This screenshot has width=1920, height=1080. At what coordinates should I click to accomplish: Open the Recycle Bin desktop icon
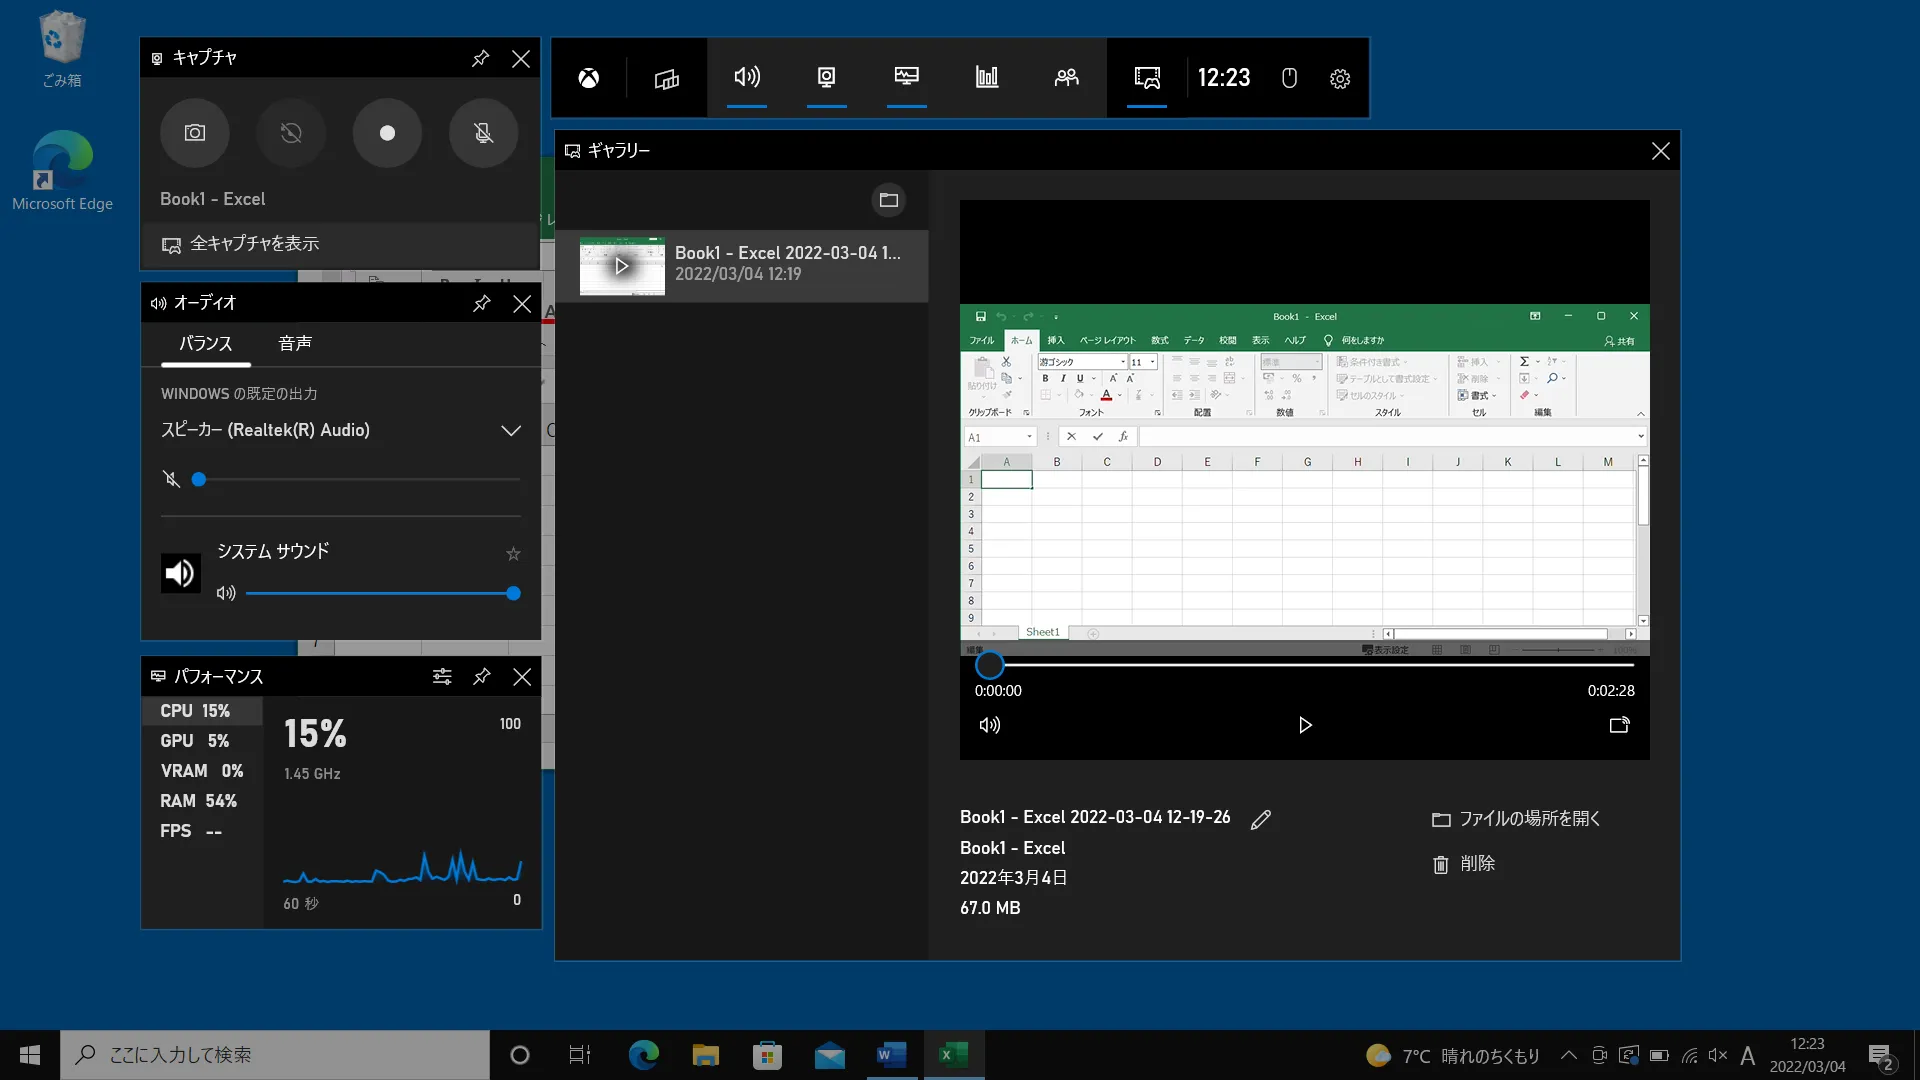tap(62, 49)
